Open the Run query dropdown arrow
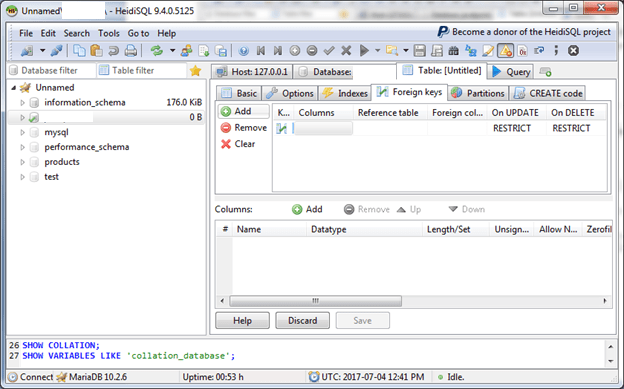Viewport: 624px width, 389px height. click(378, 51)
